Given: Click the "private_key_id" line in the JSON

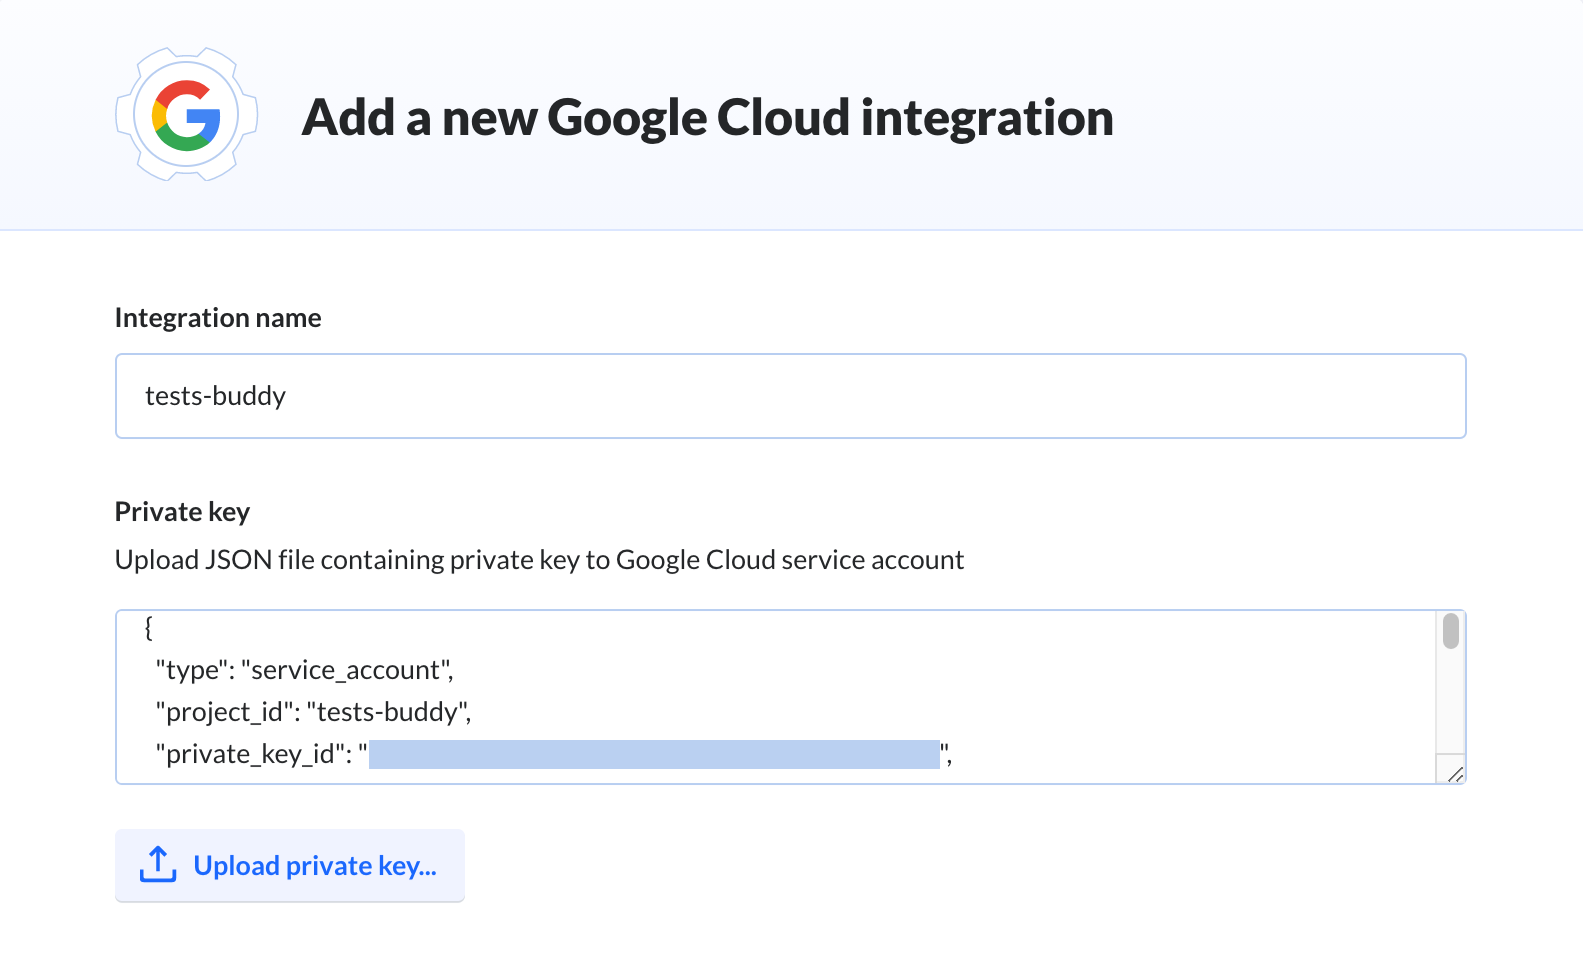Looking at the screenshot, I should [553, 754].
